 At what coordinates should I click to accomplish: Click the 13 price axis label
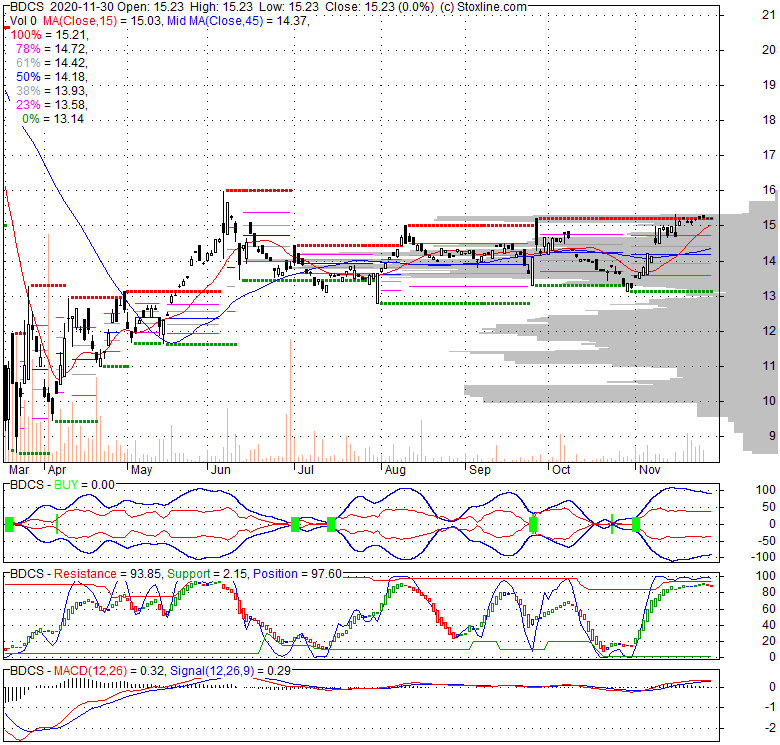[x=769, y=295]
